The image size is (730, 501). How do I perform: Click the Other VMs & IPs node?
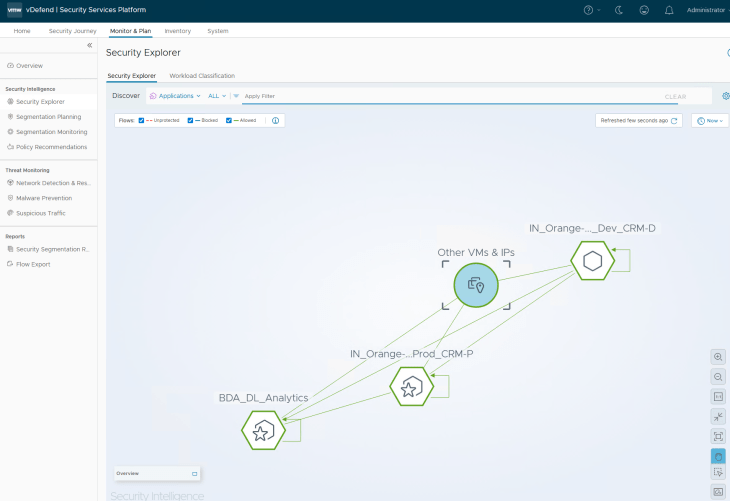pyautogui.click(x=476, y=285)
